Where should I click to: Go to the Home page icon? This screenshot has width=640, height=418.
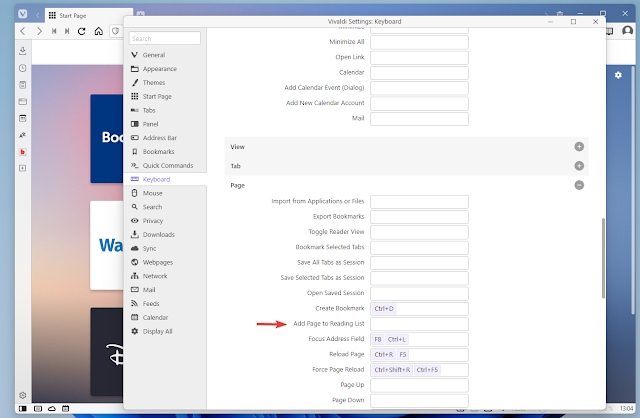pos(99,31)
